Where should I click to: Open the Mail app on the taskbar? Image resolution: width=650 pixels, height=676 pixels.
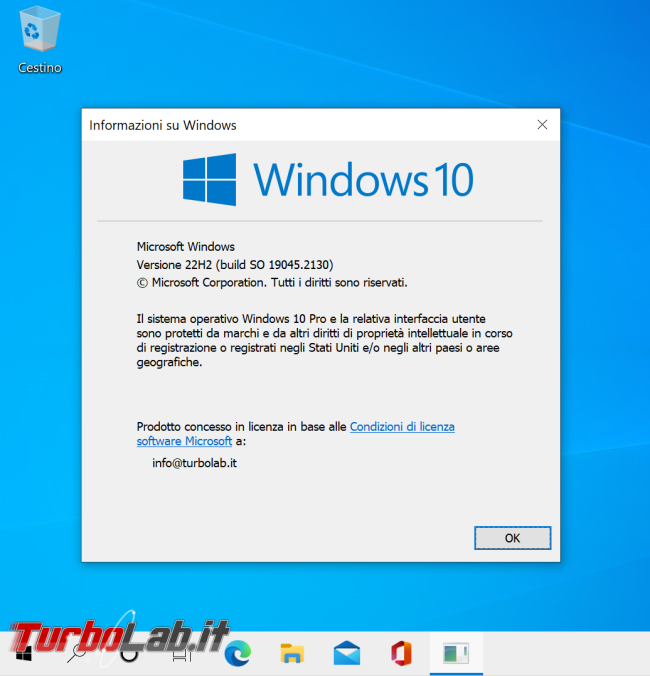pos(347,653)
